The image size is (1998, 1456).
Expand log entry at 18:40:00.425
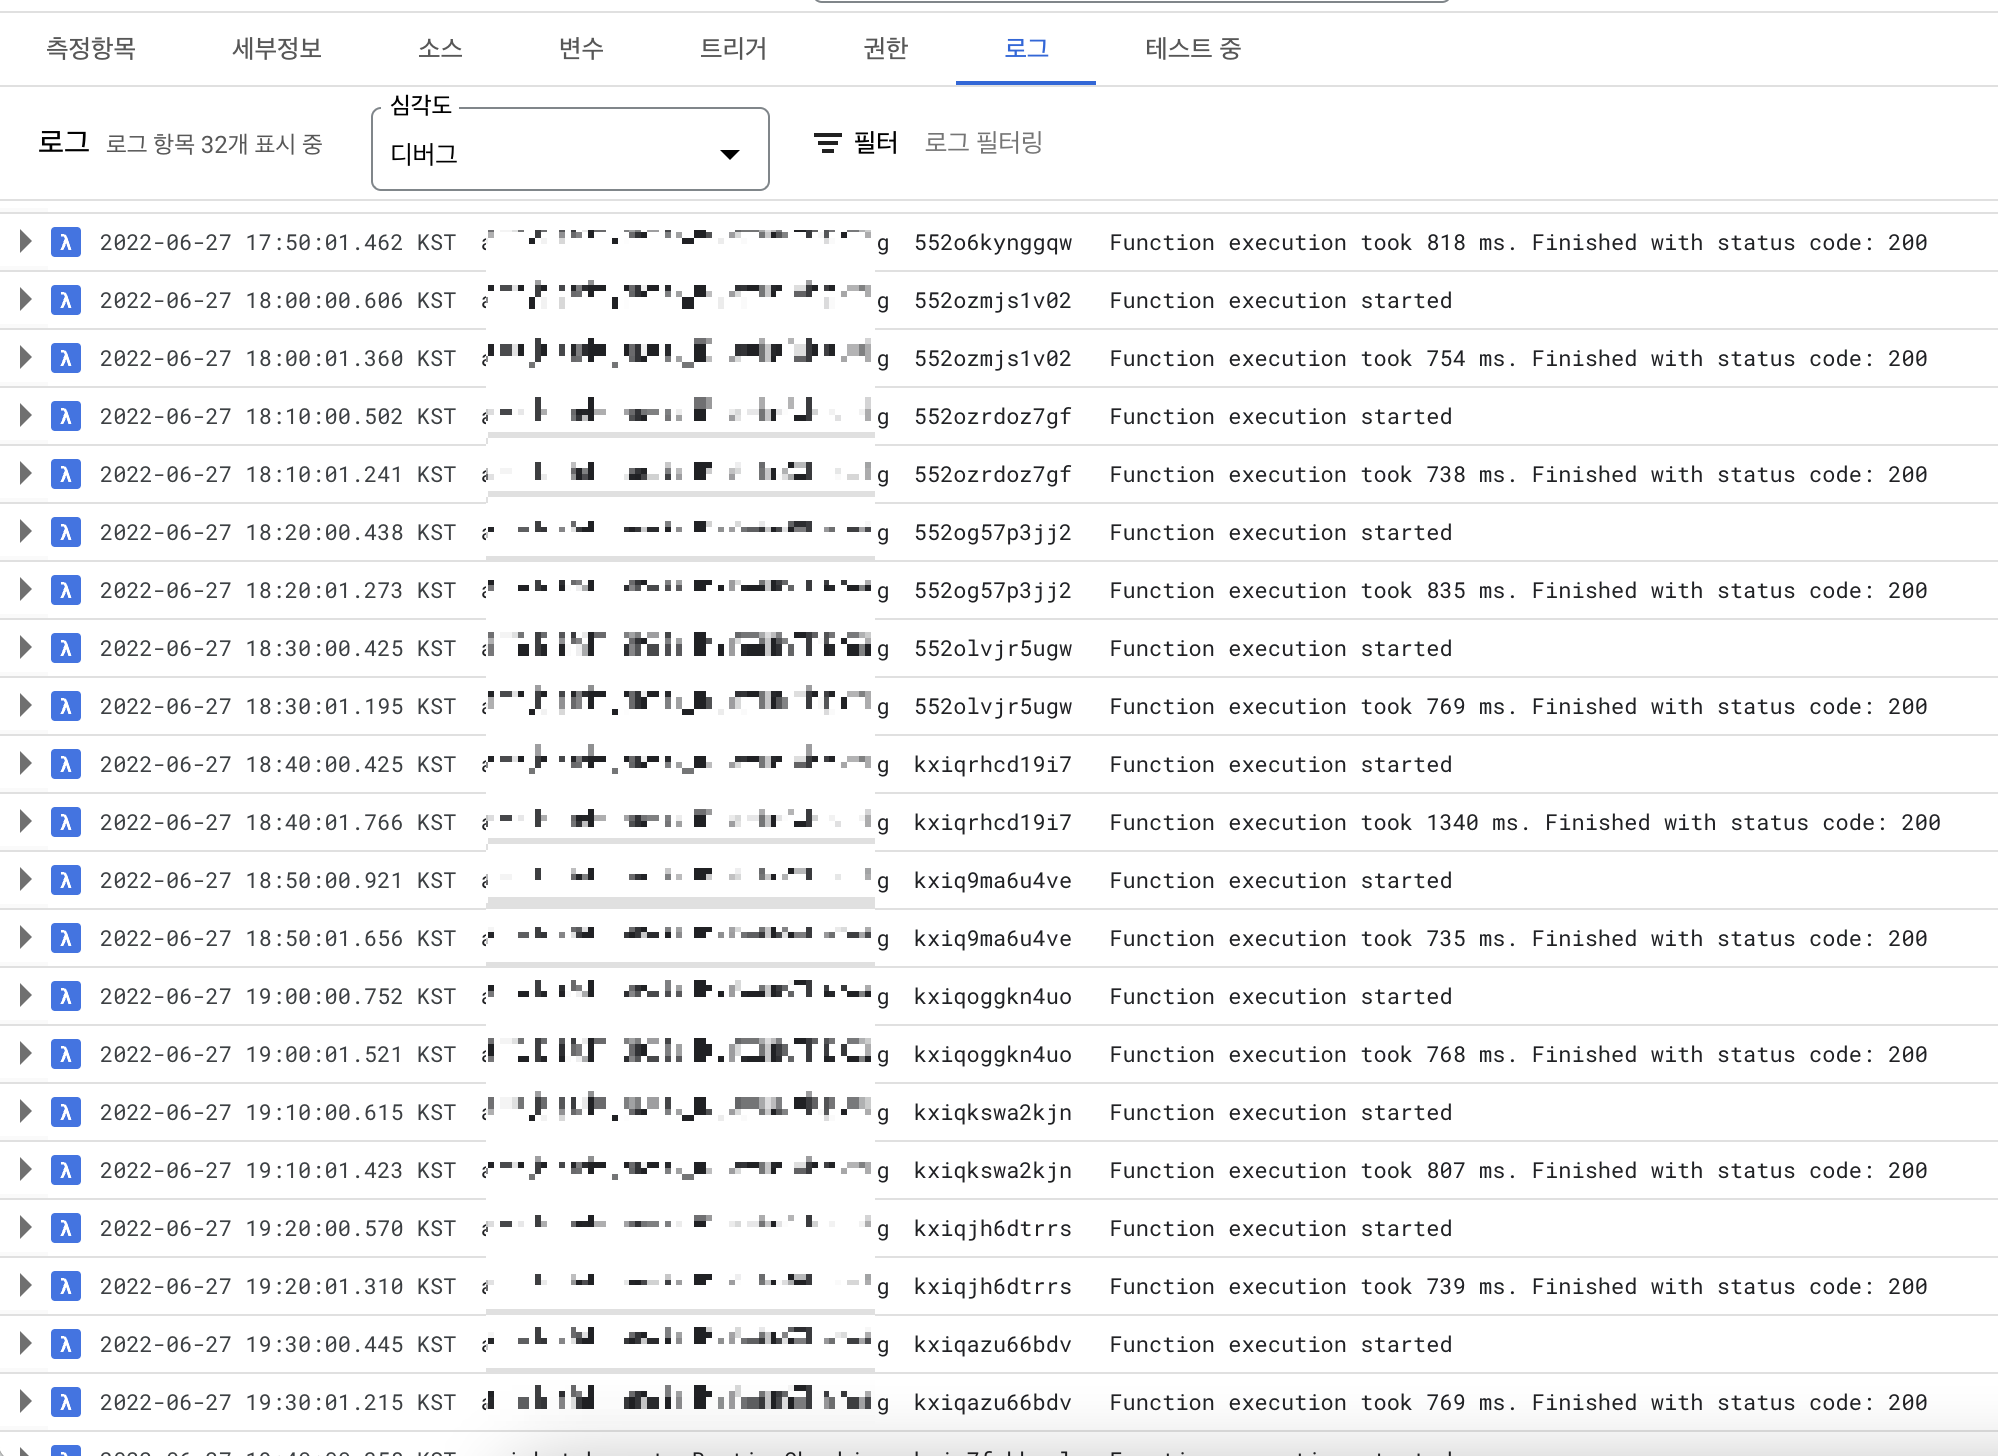click(x=26, y=764)
